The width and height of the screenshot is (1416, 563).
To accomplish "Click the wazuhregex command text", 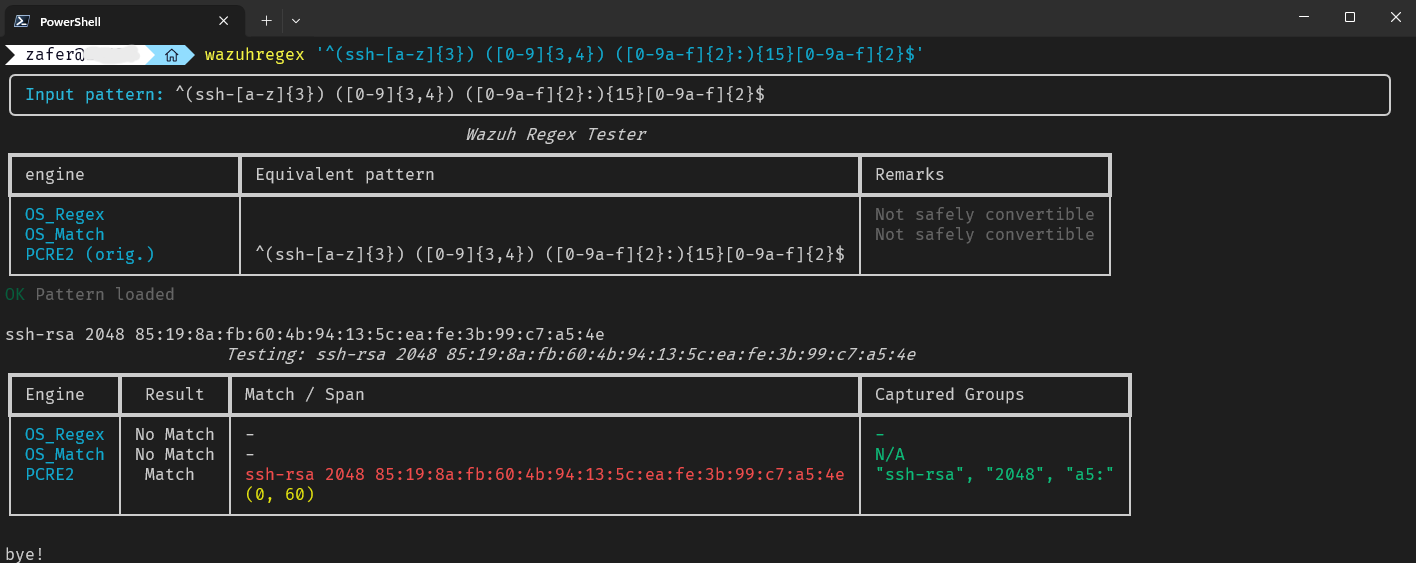I will tap(254, 54).
